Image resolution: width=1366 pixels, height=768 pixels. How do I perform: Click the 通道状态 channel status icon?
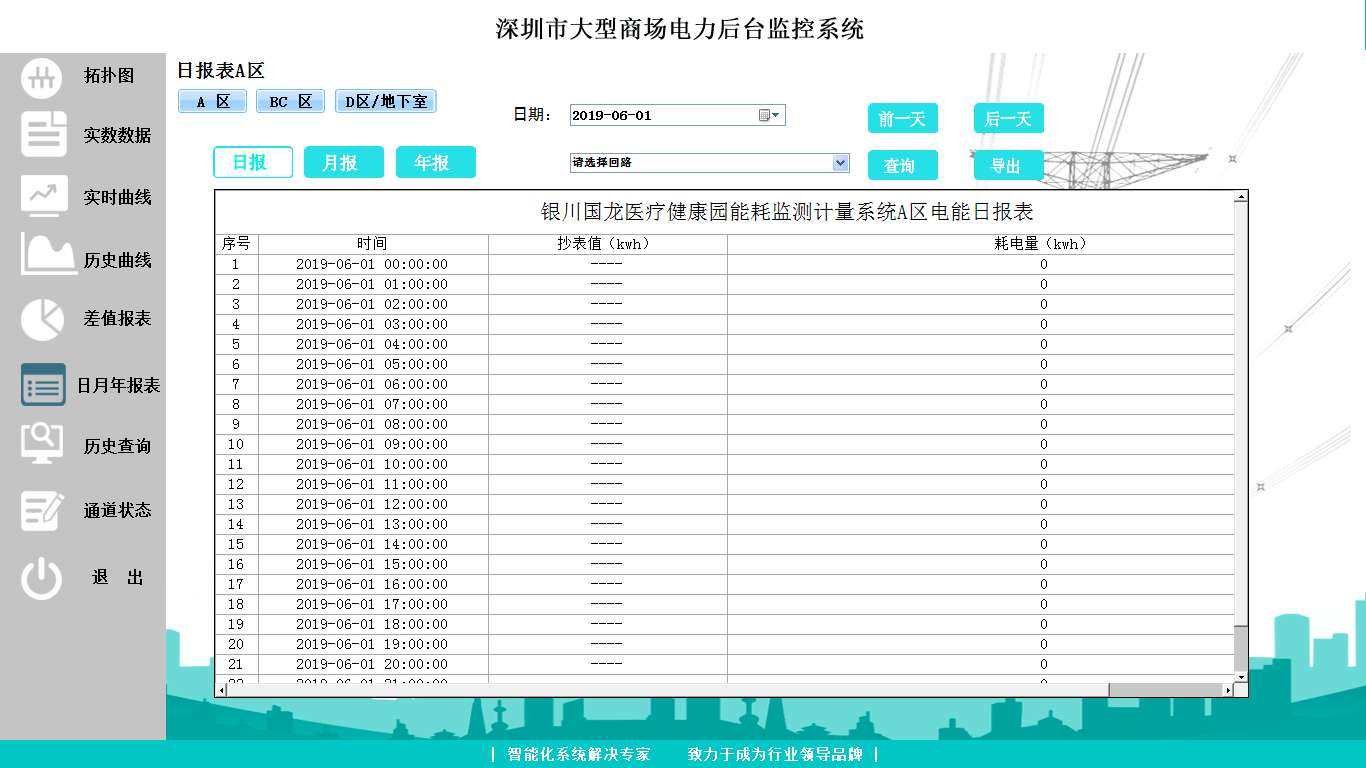click(43, 510)
